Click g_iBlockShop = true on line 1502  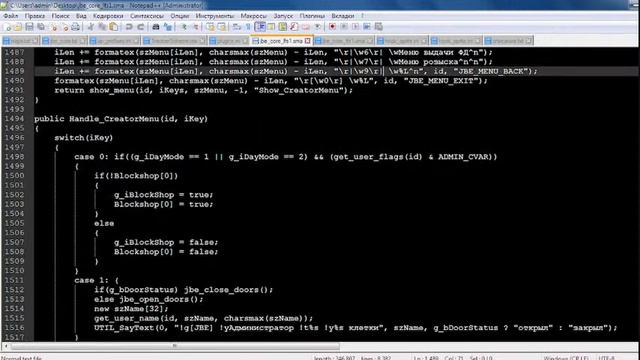click(162, 195)
